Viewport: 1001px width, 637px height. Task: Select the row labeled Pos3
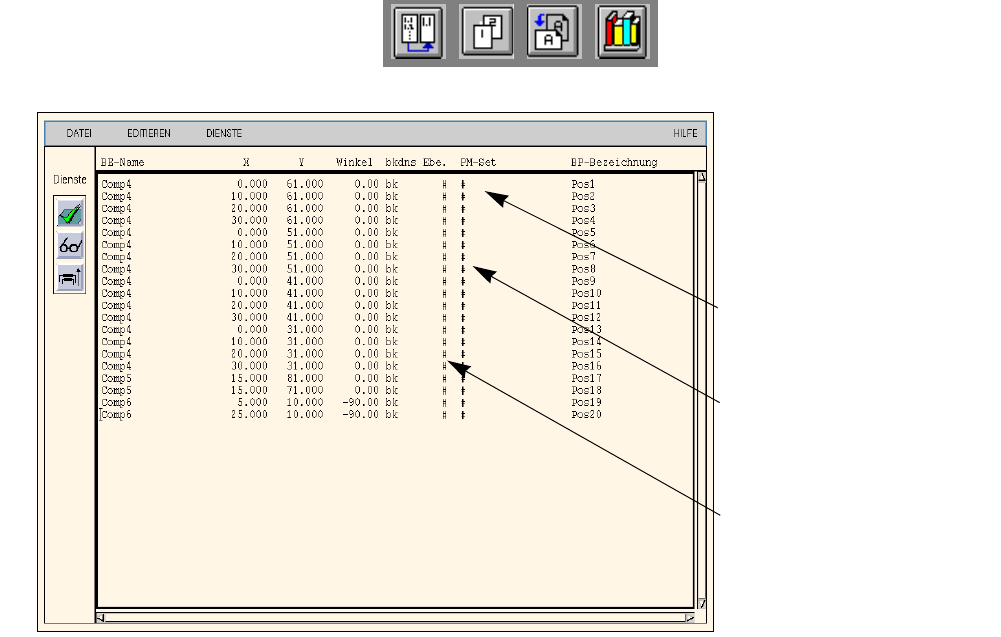pos(395,208)
